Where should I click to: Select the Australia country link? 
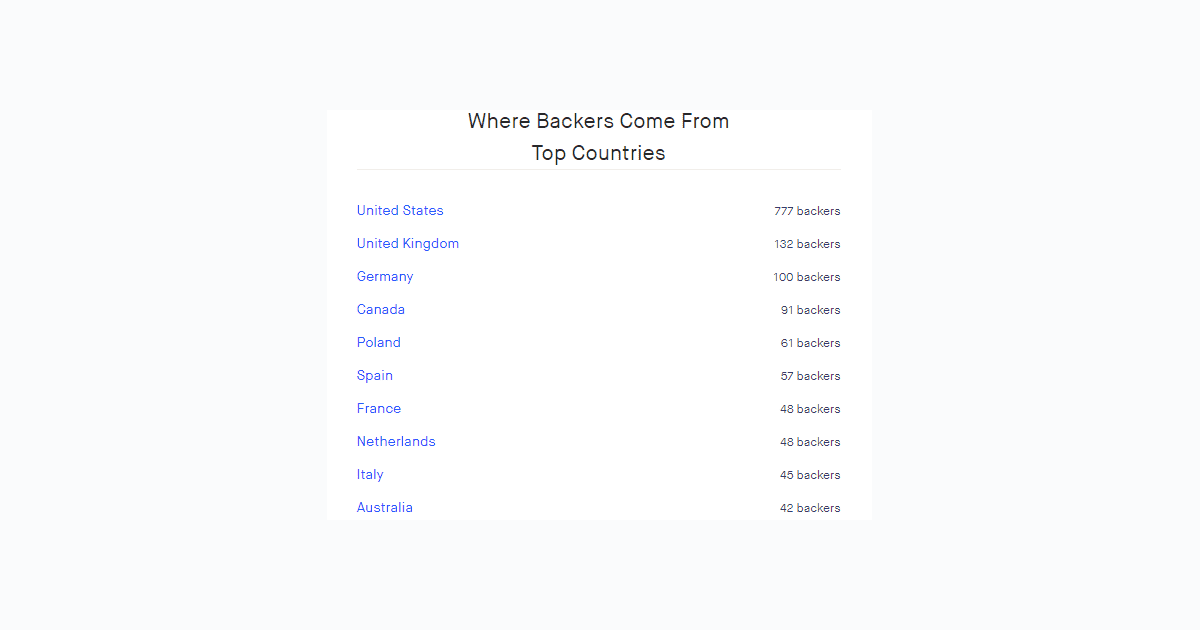(x=384, y=507)
